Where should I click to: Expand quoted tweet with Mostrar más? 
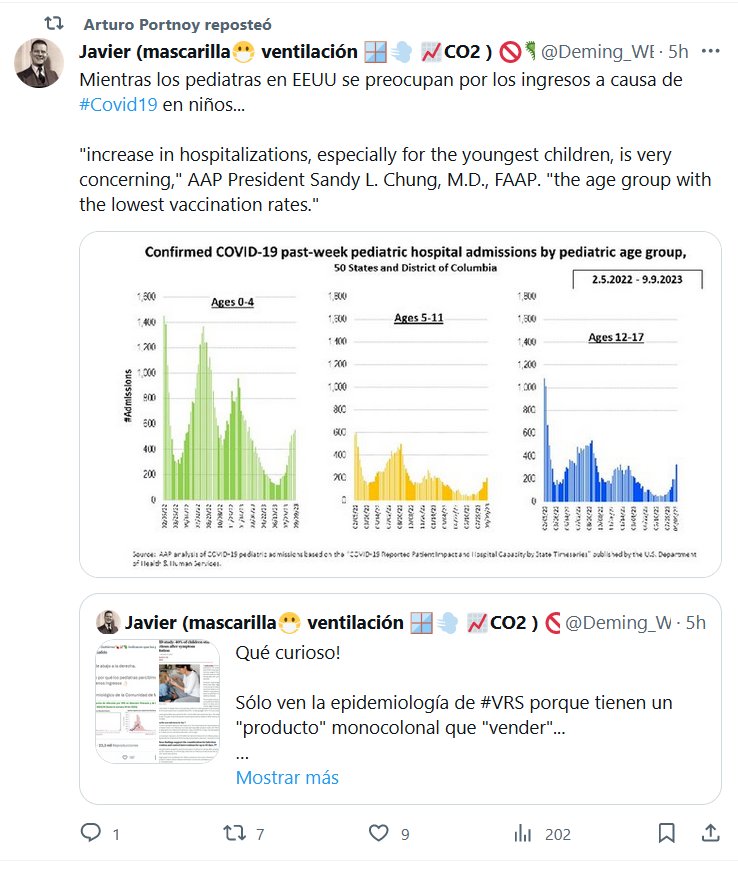287,777
